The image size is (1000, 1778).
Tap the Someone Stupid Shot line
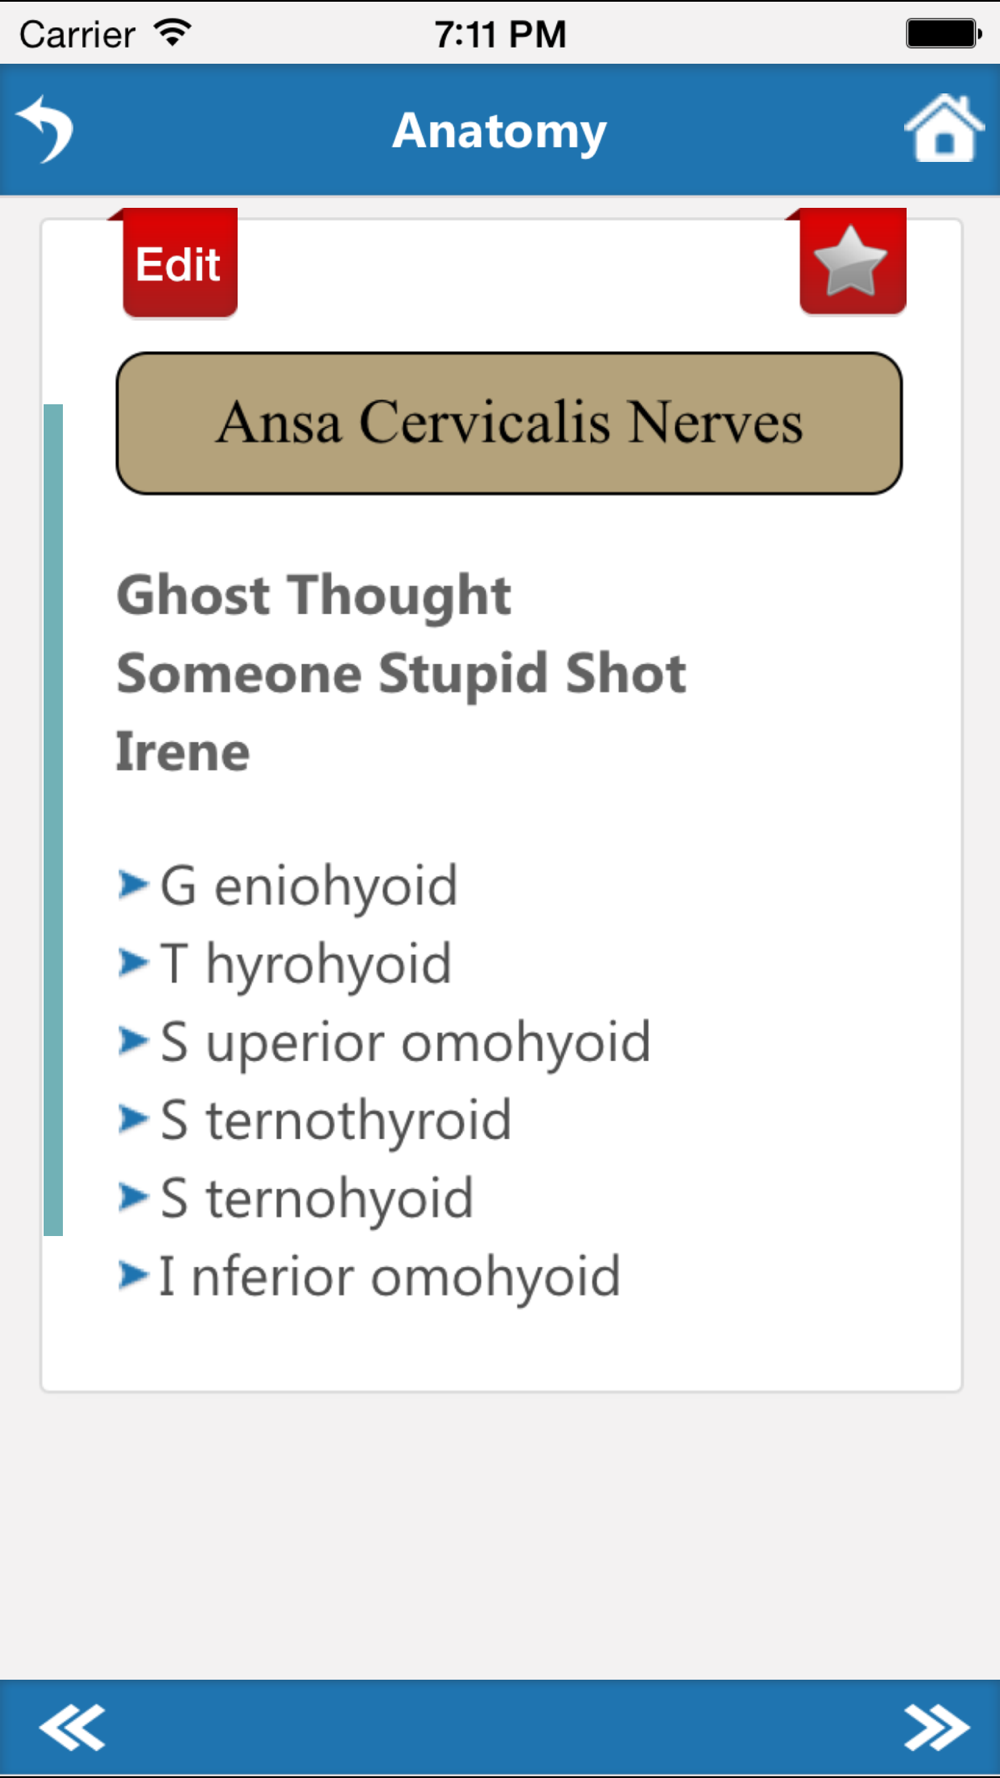401,673
